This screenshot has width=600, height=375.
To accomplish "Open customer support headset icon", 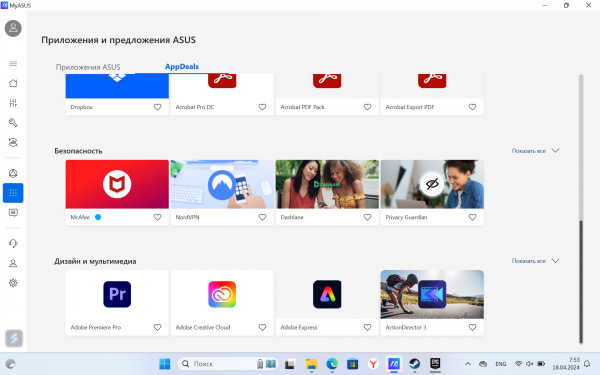I will (13, 243).
